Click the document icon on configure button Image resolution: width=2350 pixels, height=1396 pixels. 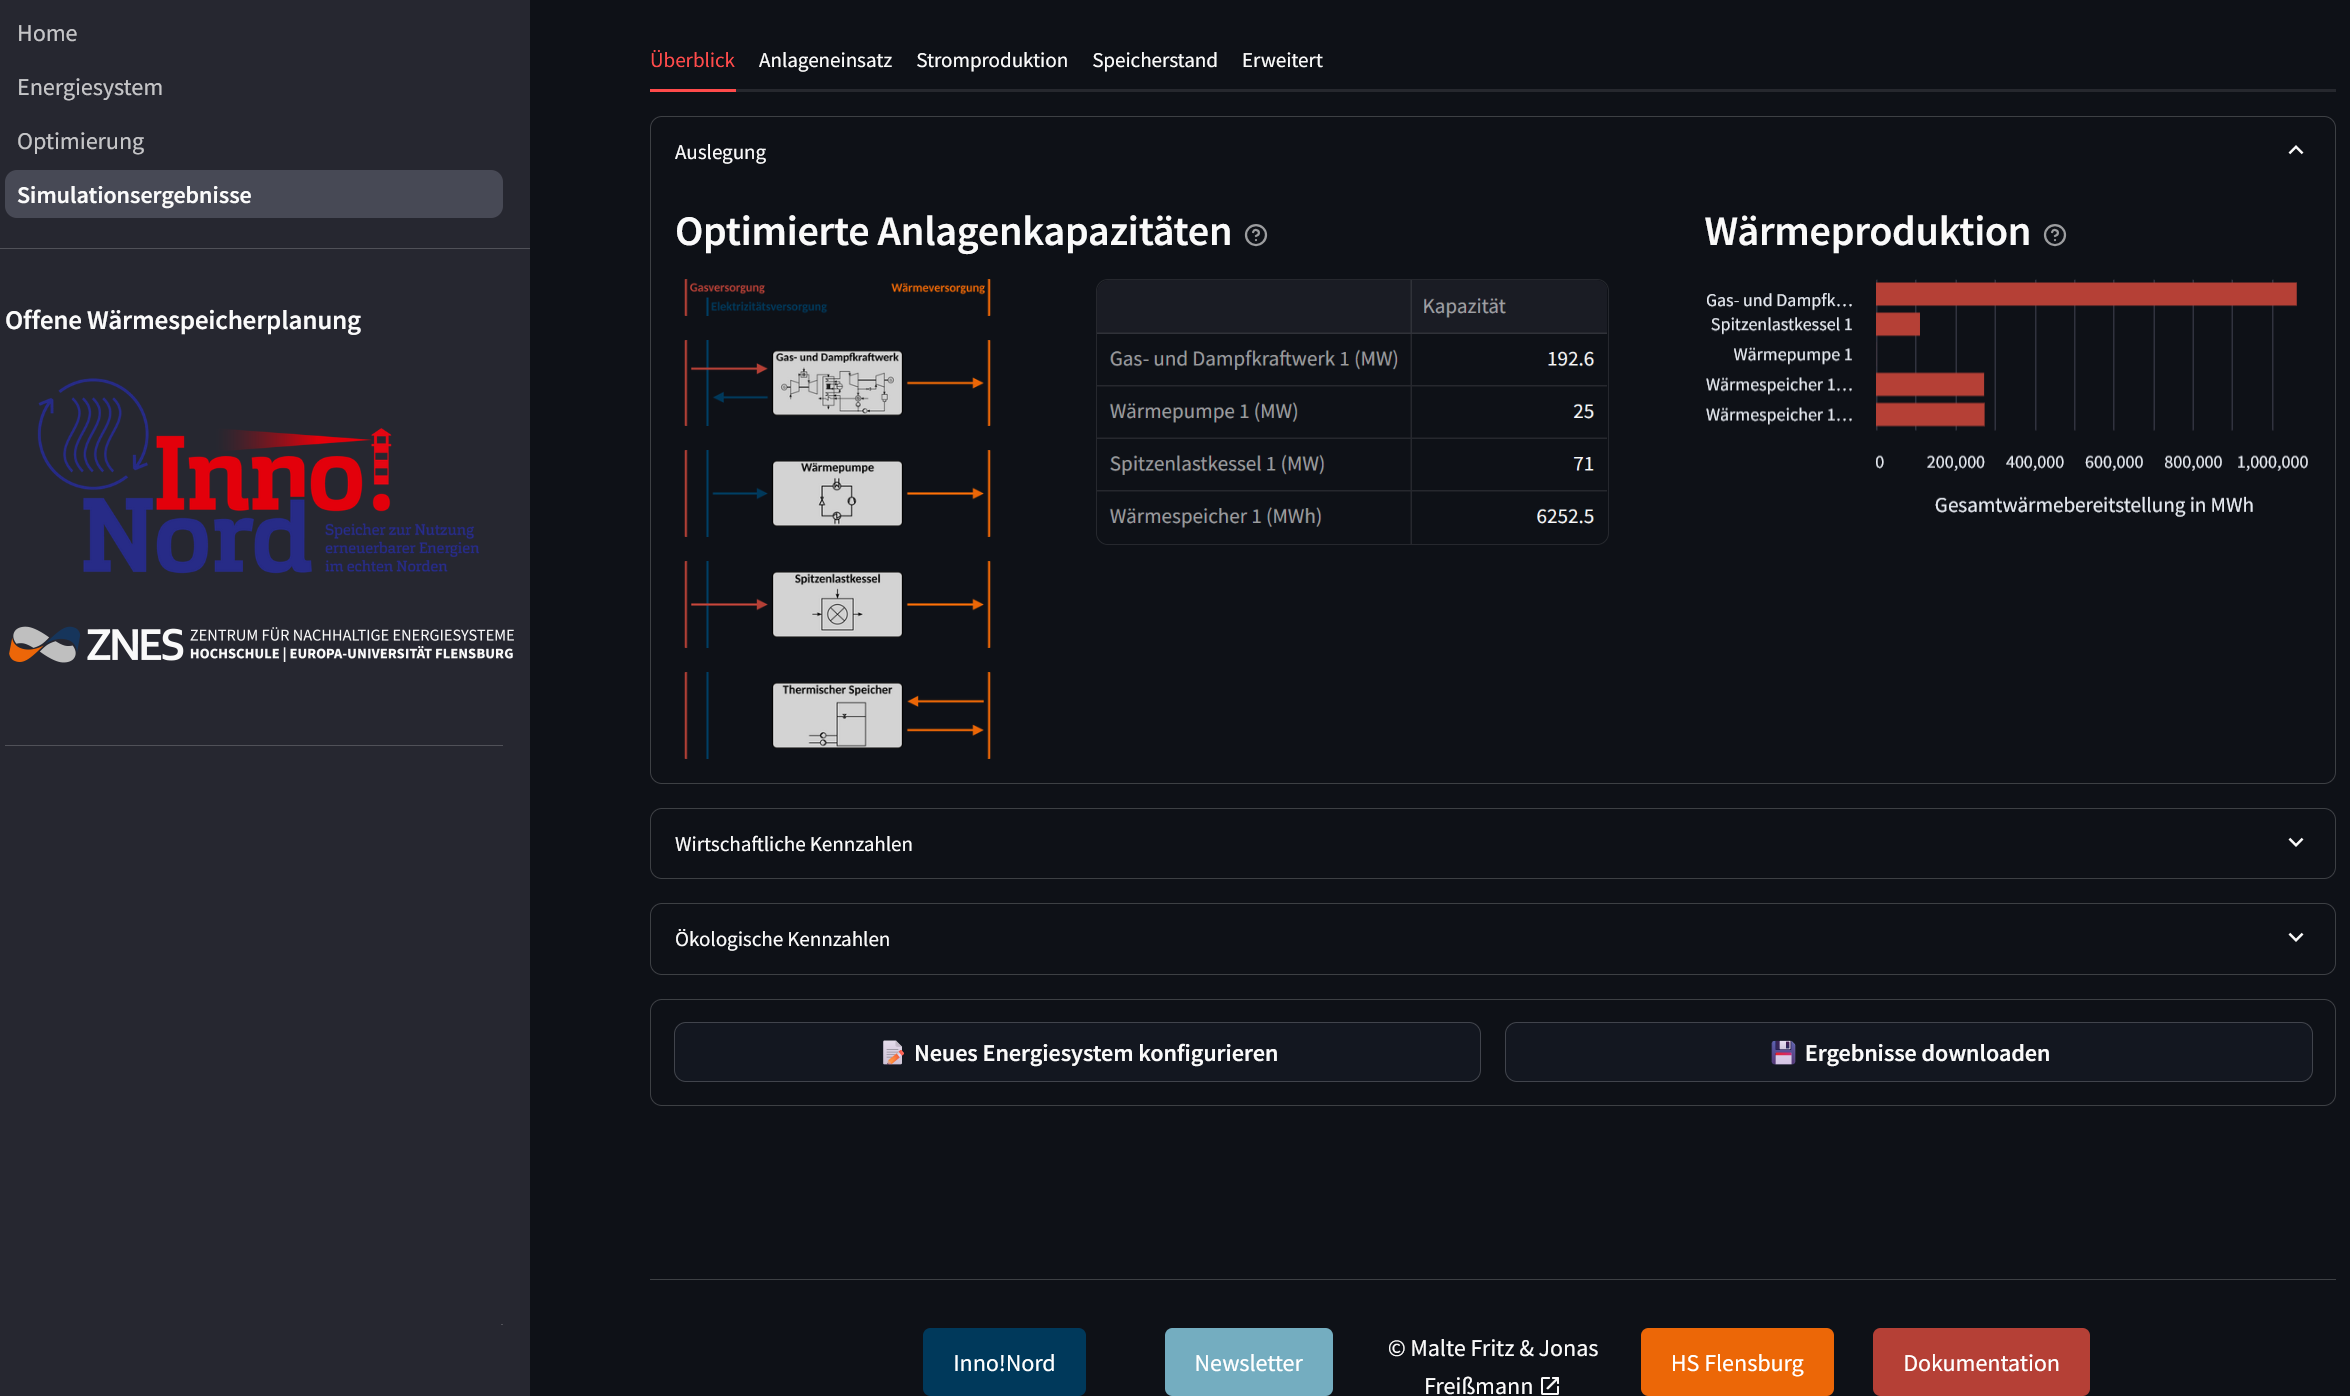point(892,1052)
